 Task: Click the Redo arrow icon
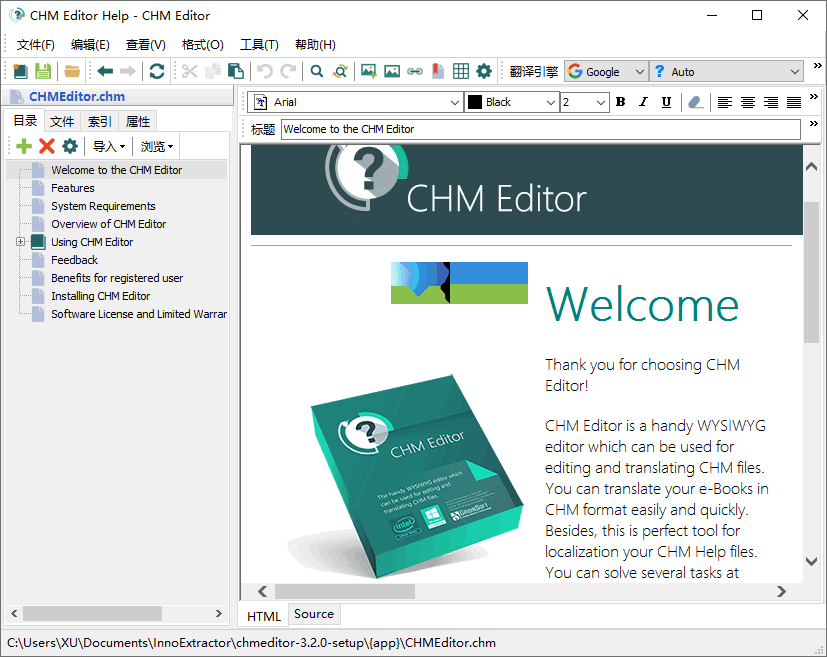point(288,71)
